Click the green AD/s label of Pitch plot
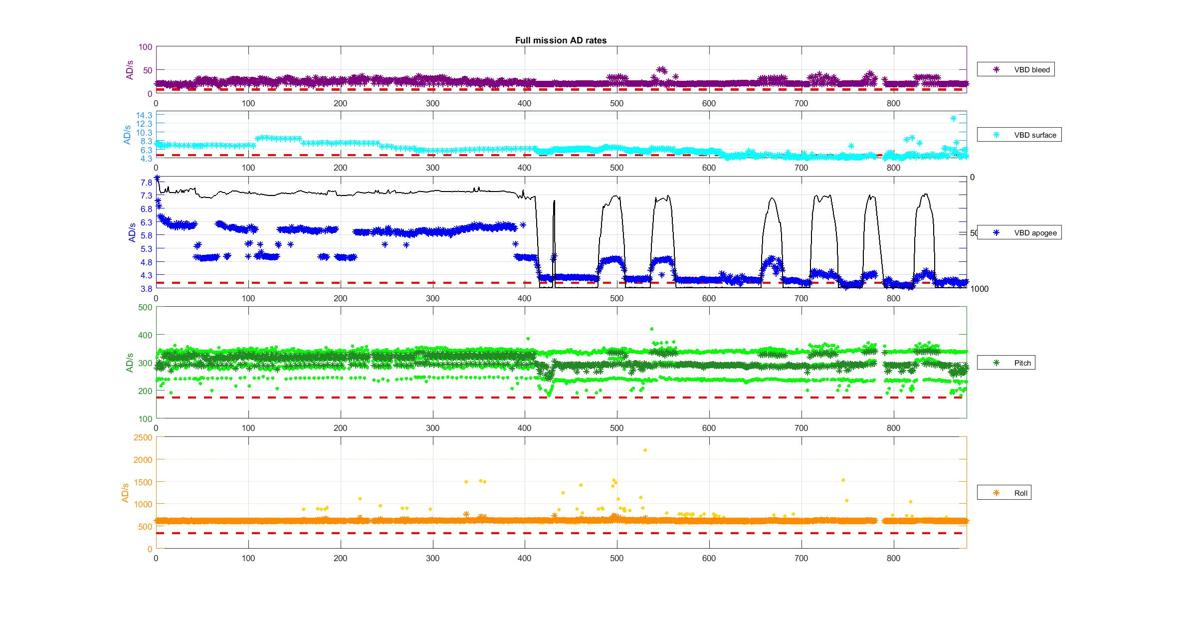Viewport: 1200px width, 617px height. [x=129, y=363]
